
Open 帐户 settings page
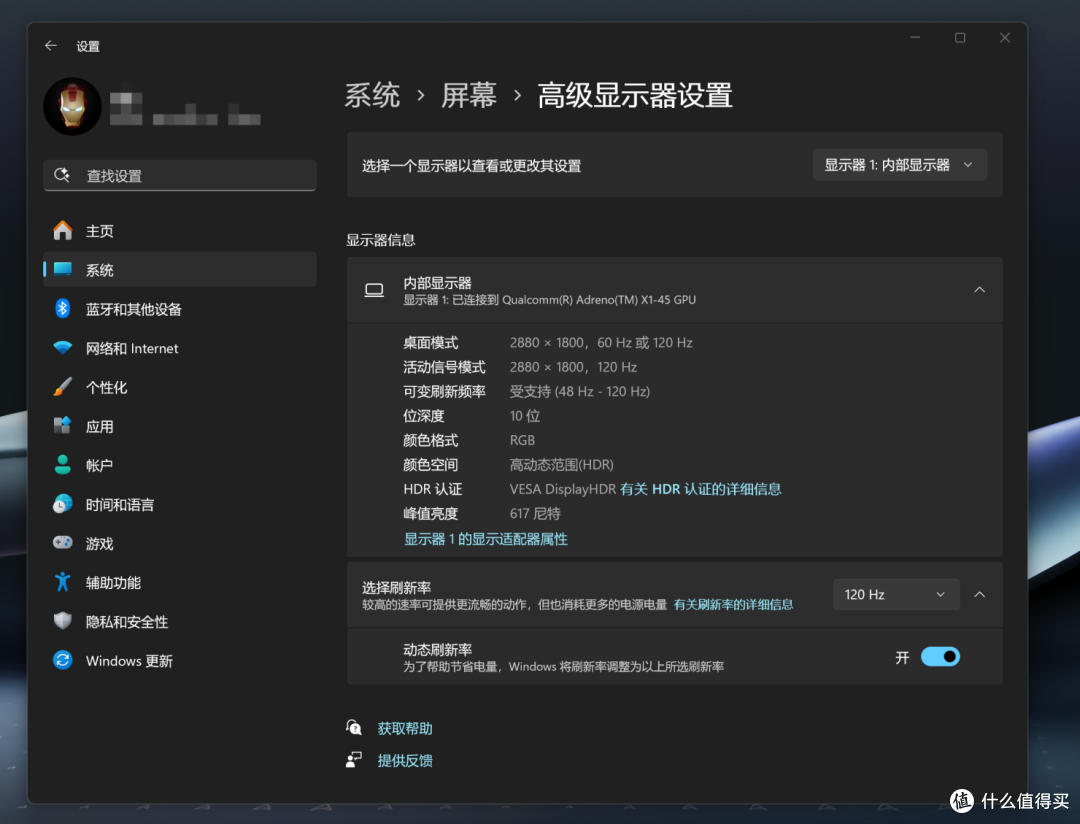click(x=180, y=465)
